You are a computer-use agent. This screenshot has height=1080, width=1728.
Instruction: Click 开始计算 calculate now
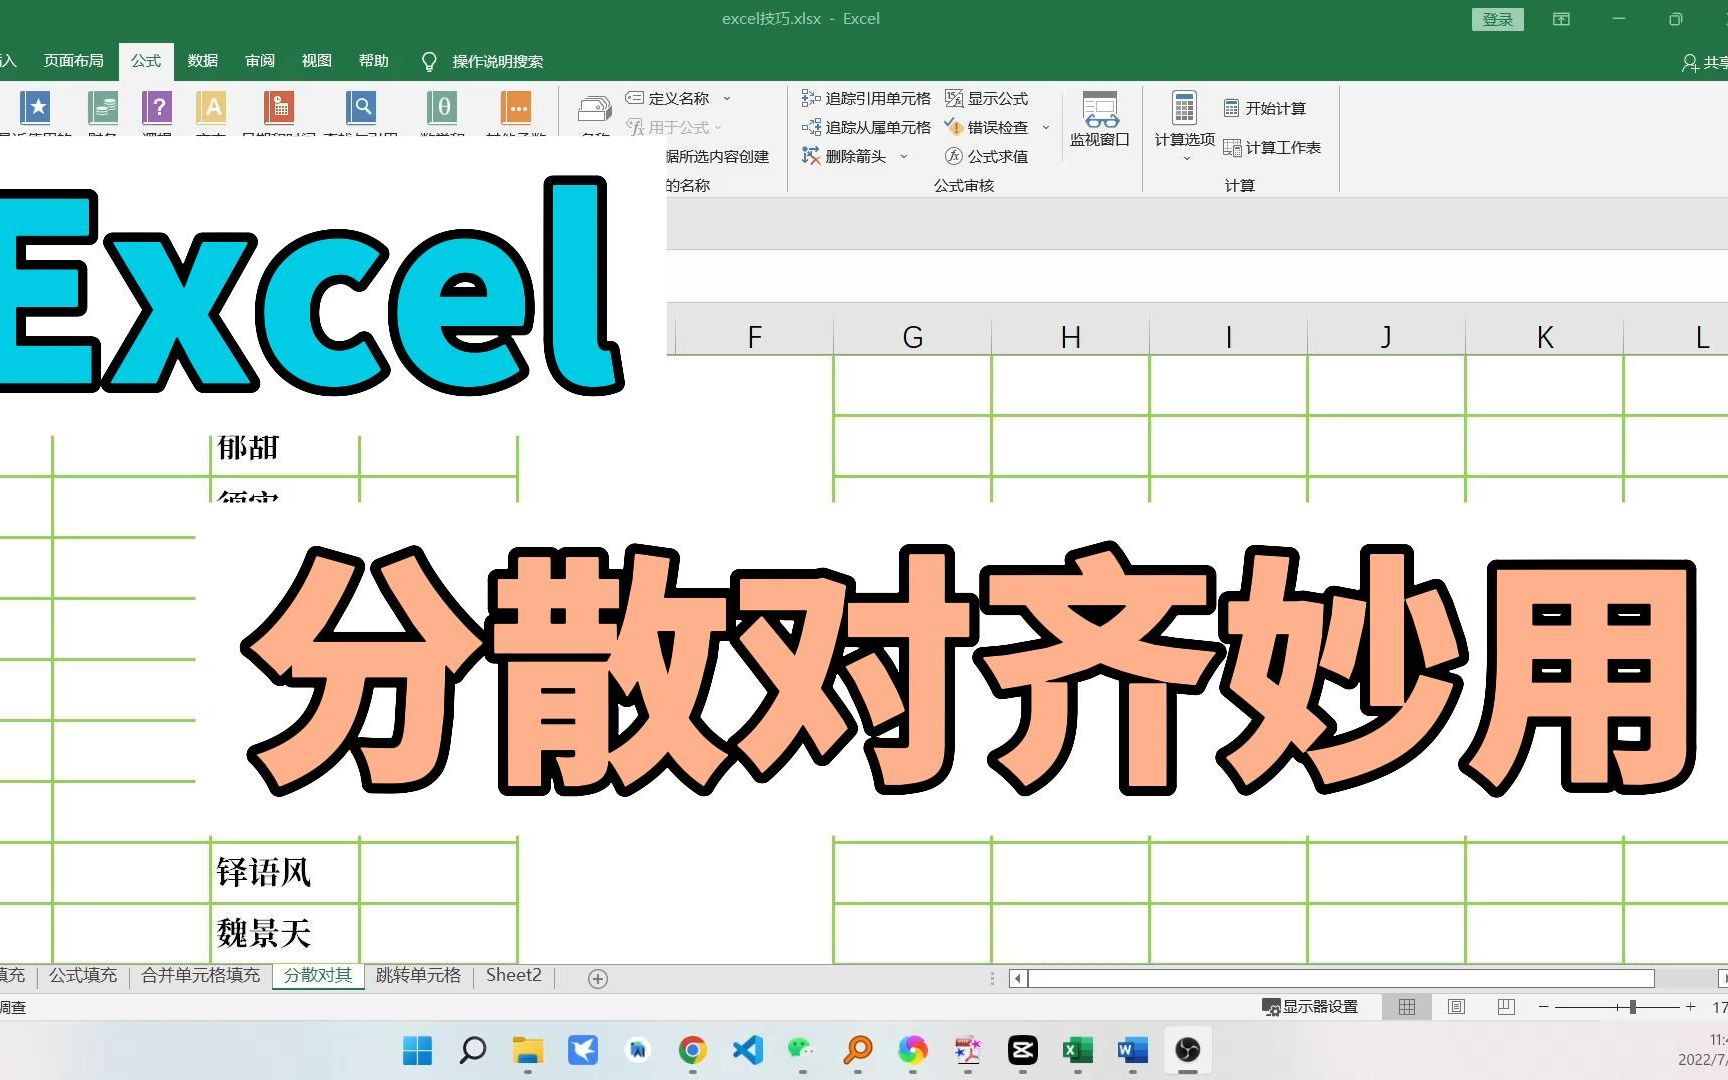pos(1264,108)
